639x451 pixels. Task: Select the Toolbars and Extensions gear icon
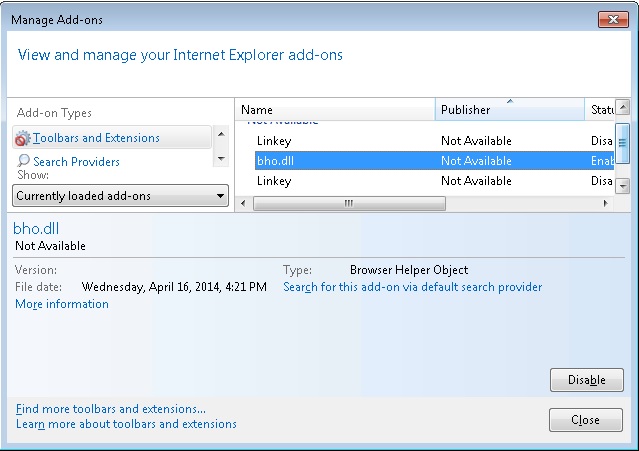point(22,139)
